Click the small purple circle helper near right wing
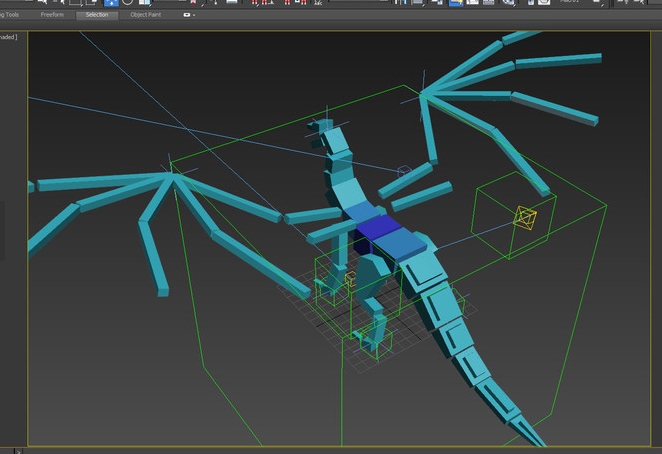This screenshot has width=662, height=454. pos(404,172)
